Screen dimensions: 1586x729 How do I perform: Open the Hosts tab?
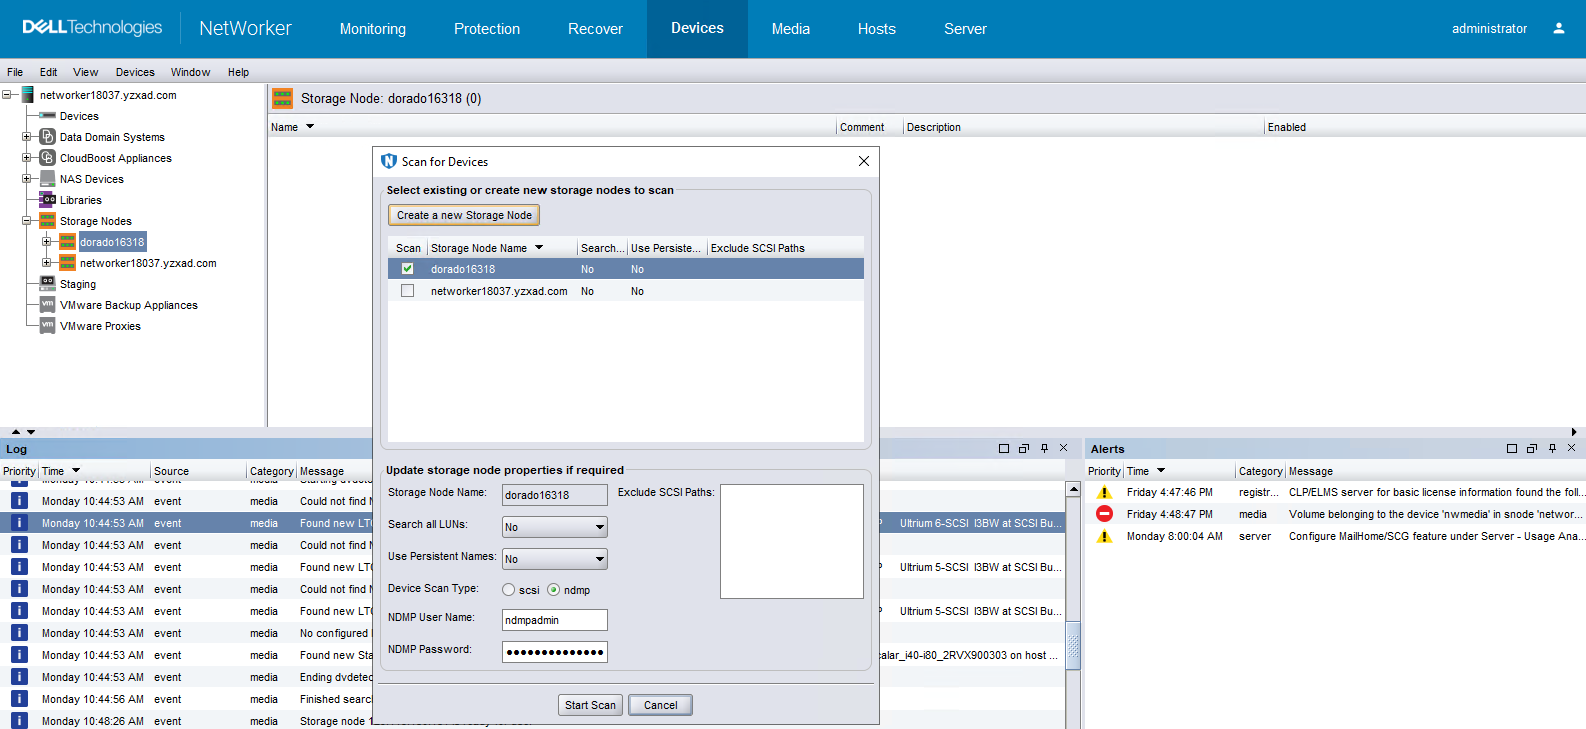pyautogui.click(x=877, y=29)
